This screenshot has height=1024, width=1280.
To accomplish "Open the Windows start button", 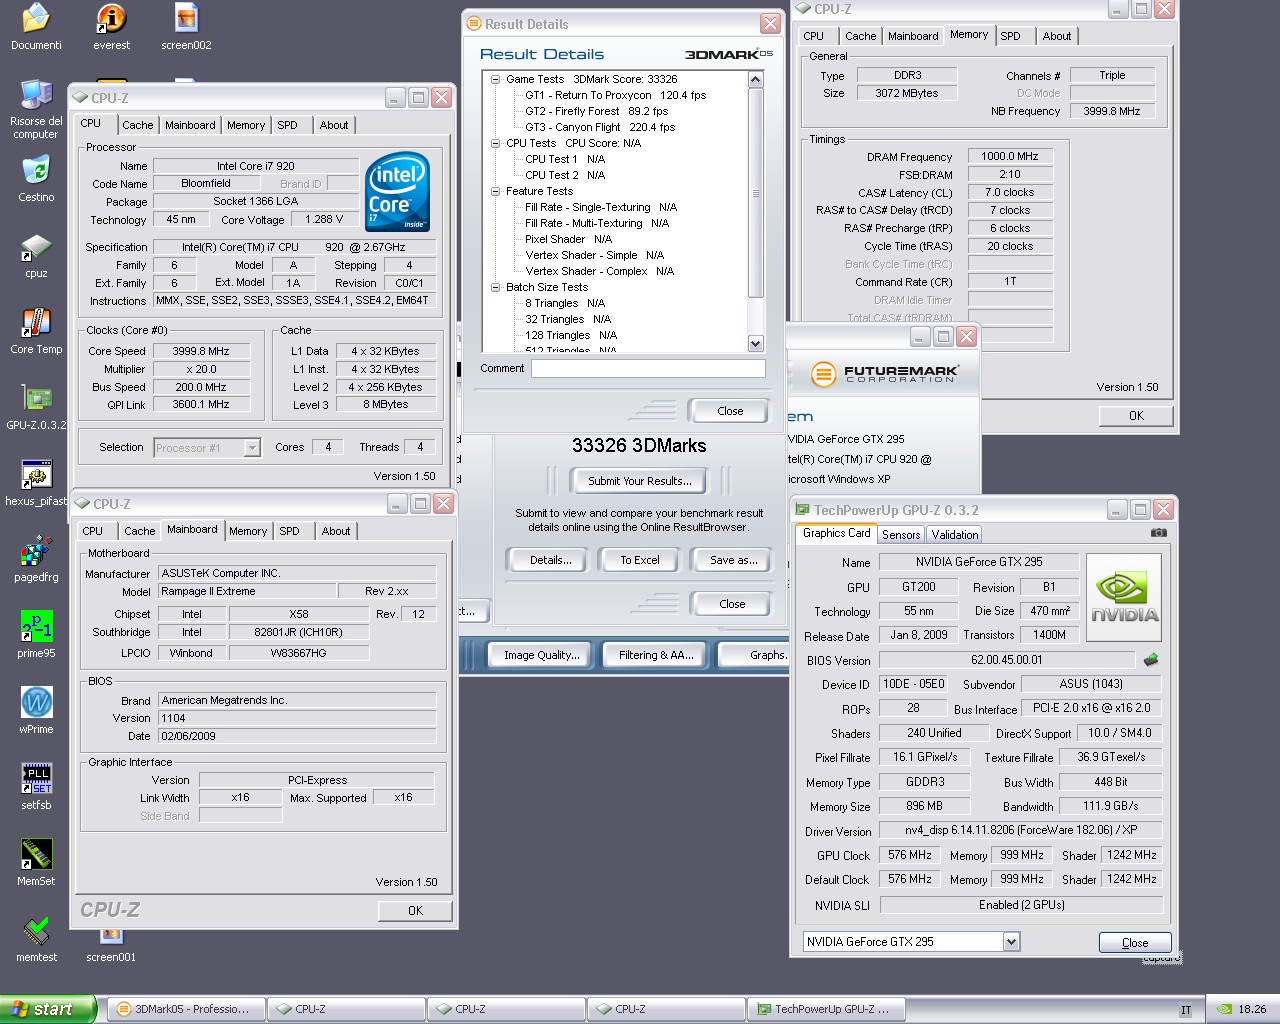I will click(48, 1009).
